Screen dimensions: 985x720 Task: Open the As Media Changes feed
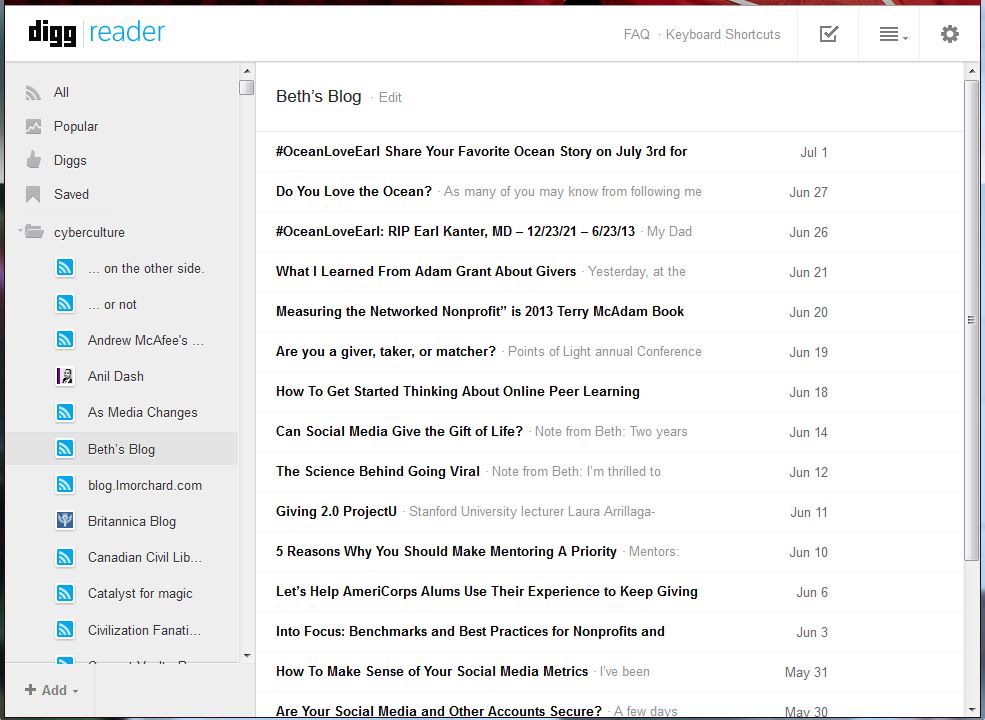[143, 413]
